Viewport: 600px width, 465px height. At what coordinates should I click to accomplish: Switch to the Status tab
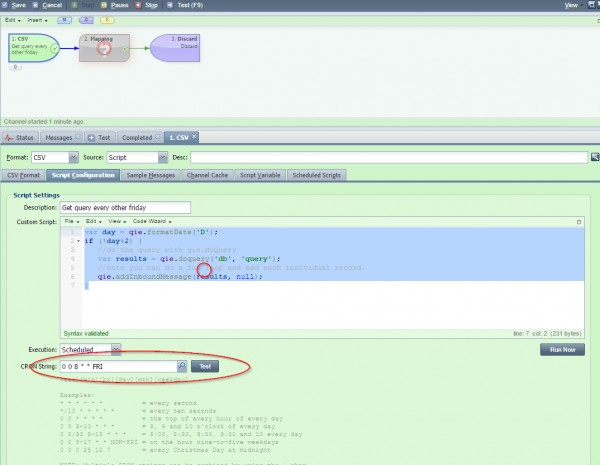click(20, 137)
